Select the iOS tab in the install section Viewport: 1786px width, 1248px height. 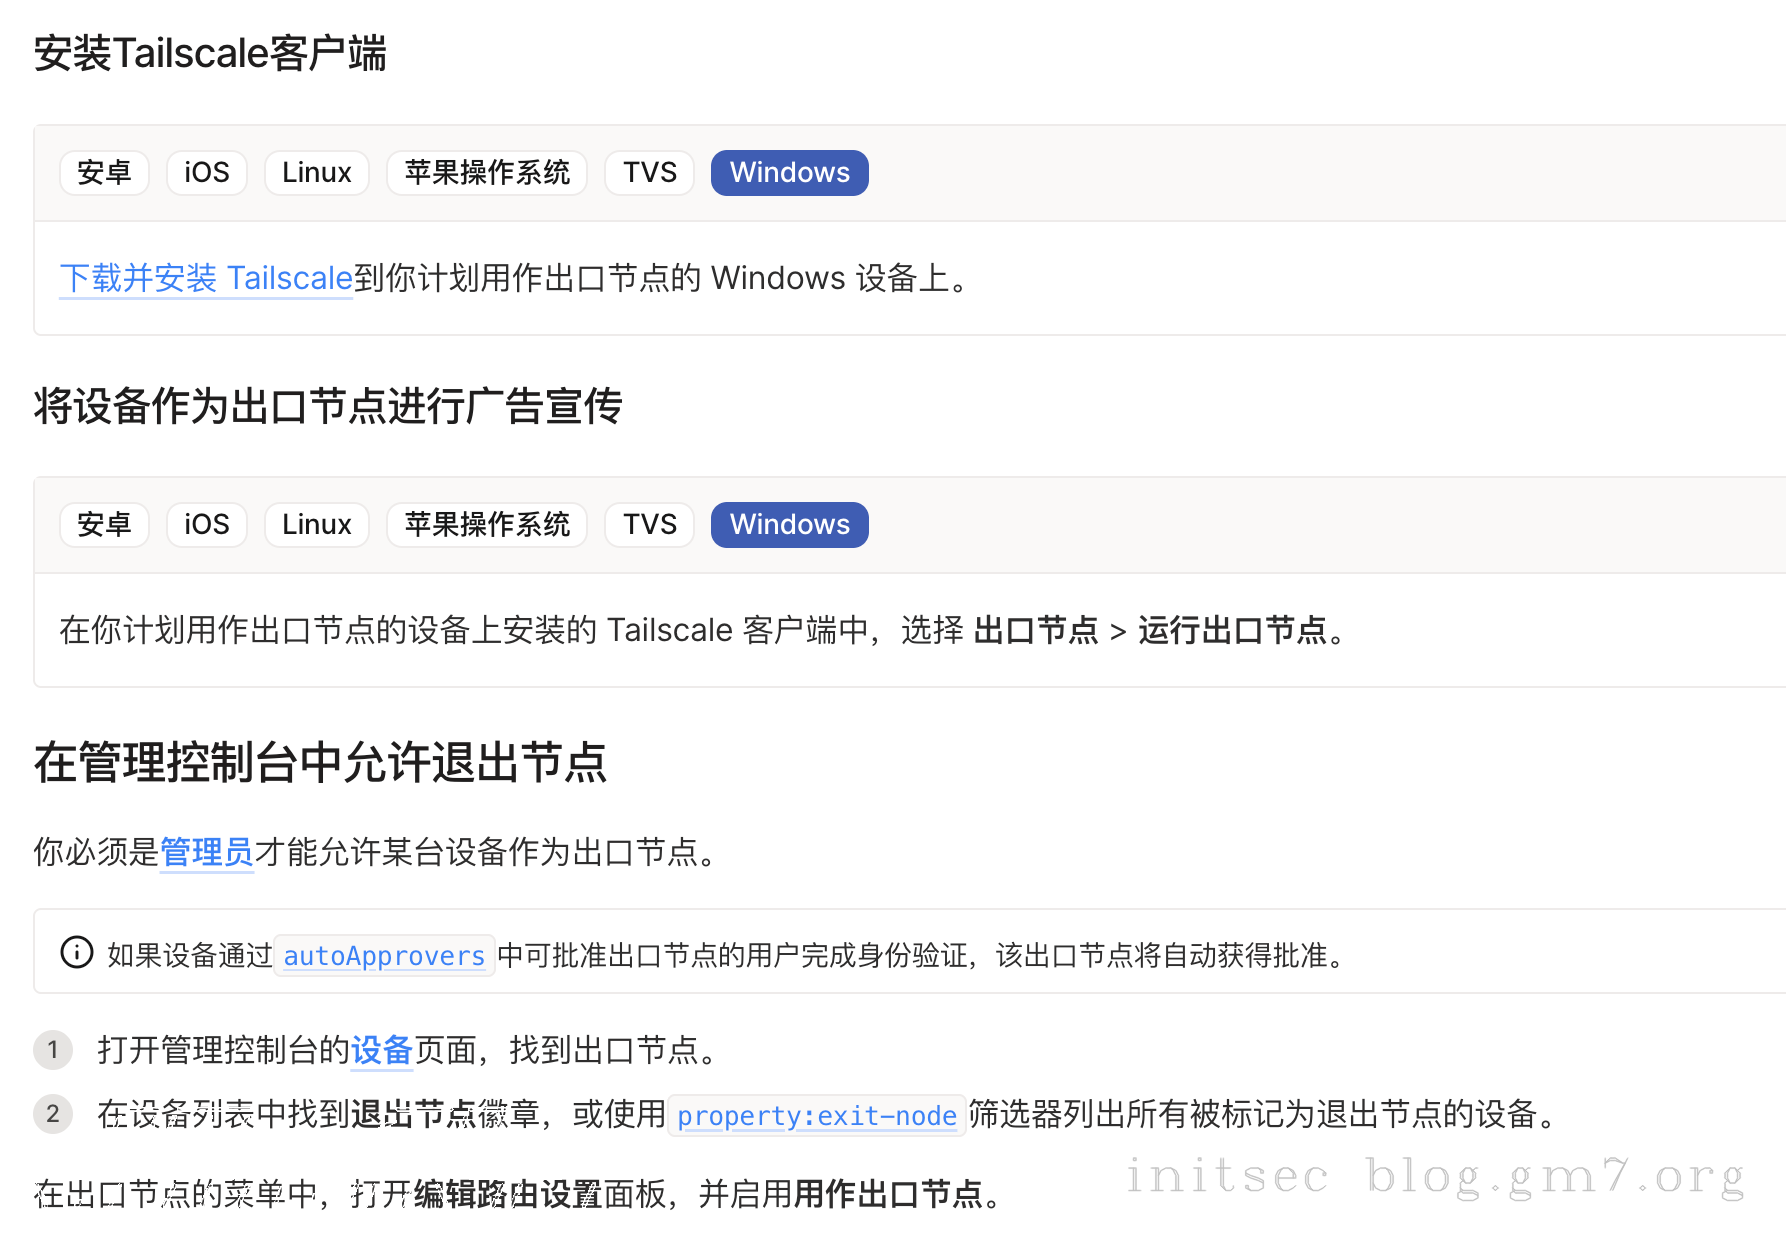tap(207, 173)
